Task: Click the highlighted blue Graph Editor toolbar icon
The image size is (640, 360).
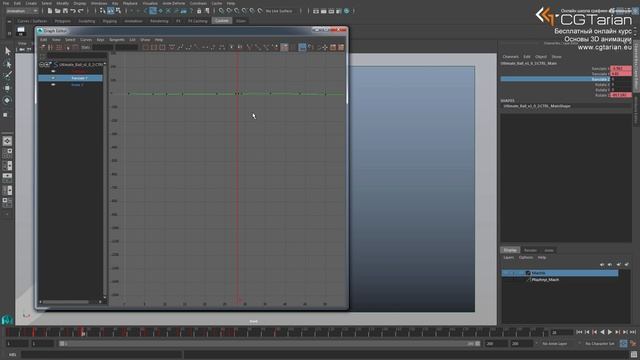Action: tap(302, 47)
